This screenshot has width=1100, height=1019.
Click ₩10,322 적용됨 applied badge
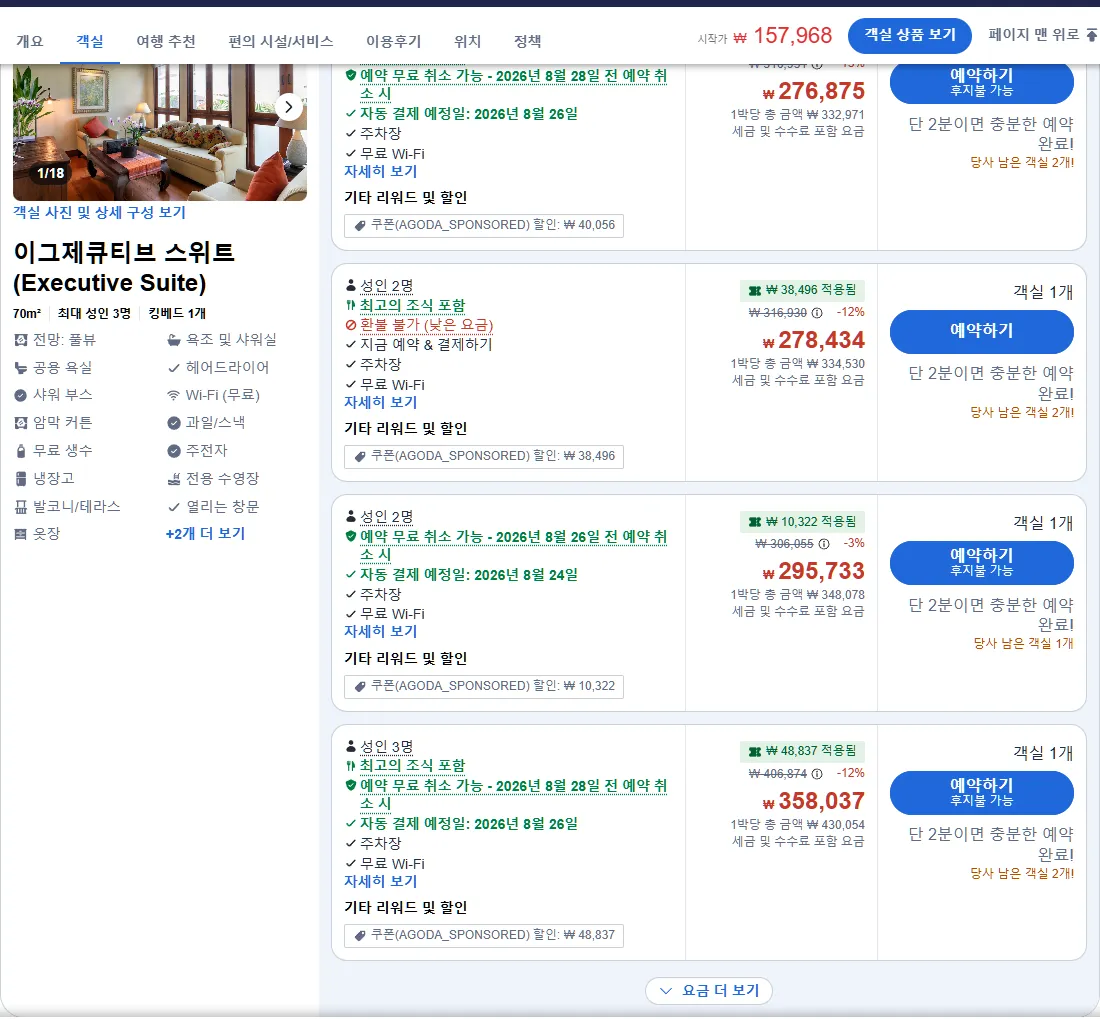point(802,521)
